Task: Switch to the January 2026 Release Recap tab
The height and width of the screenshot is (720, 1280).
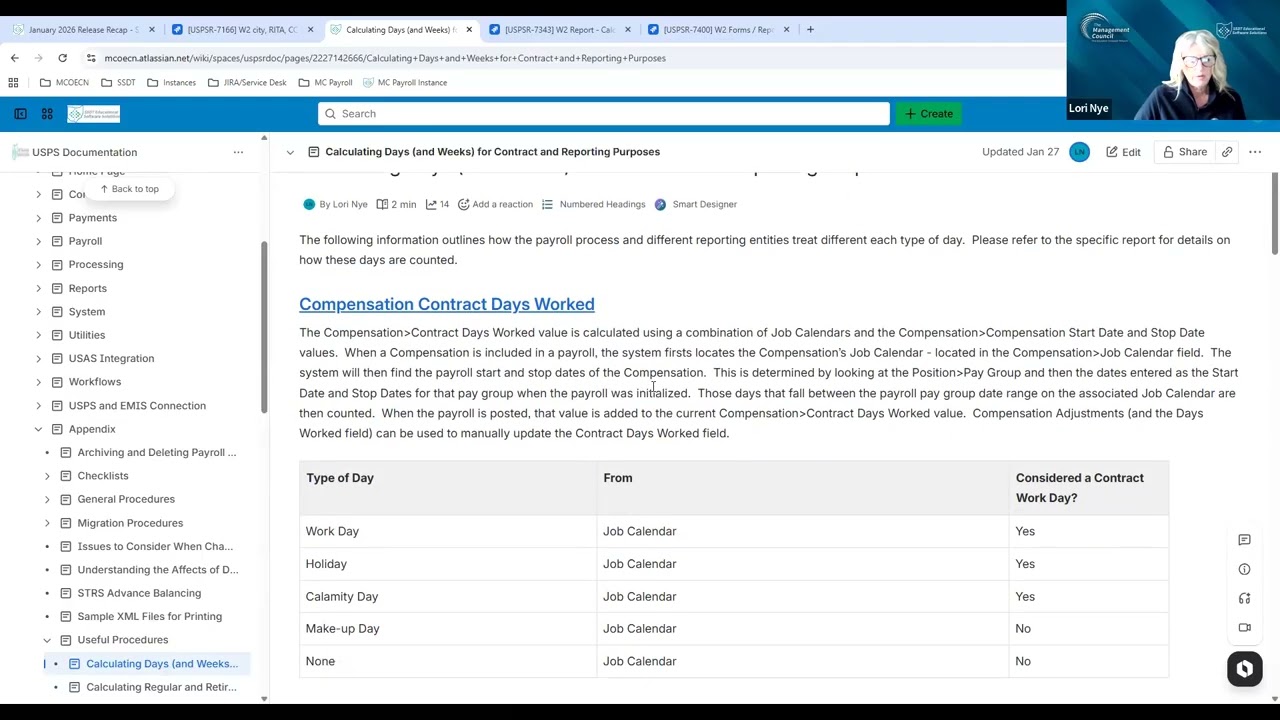Action: tap(83, 30)
